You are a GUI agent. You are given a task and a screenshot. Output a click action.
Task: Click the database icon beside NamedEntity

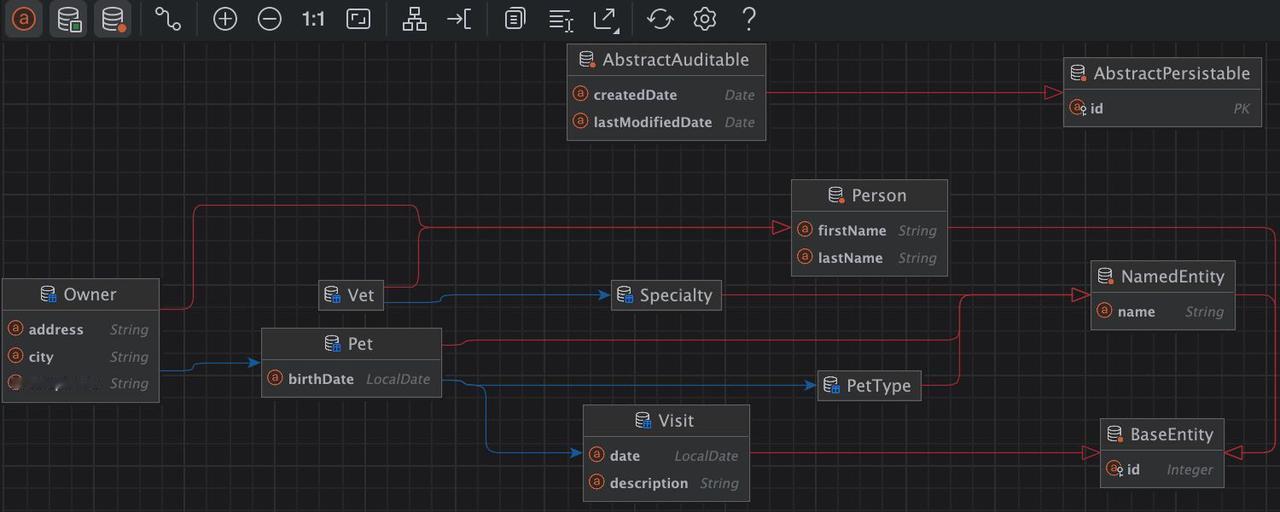click(1106, 276)
